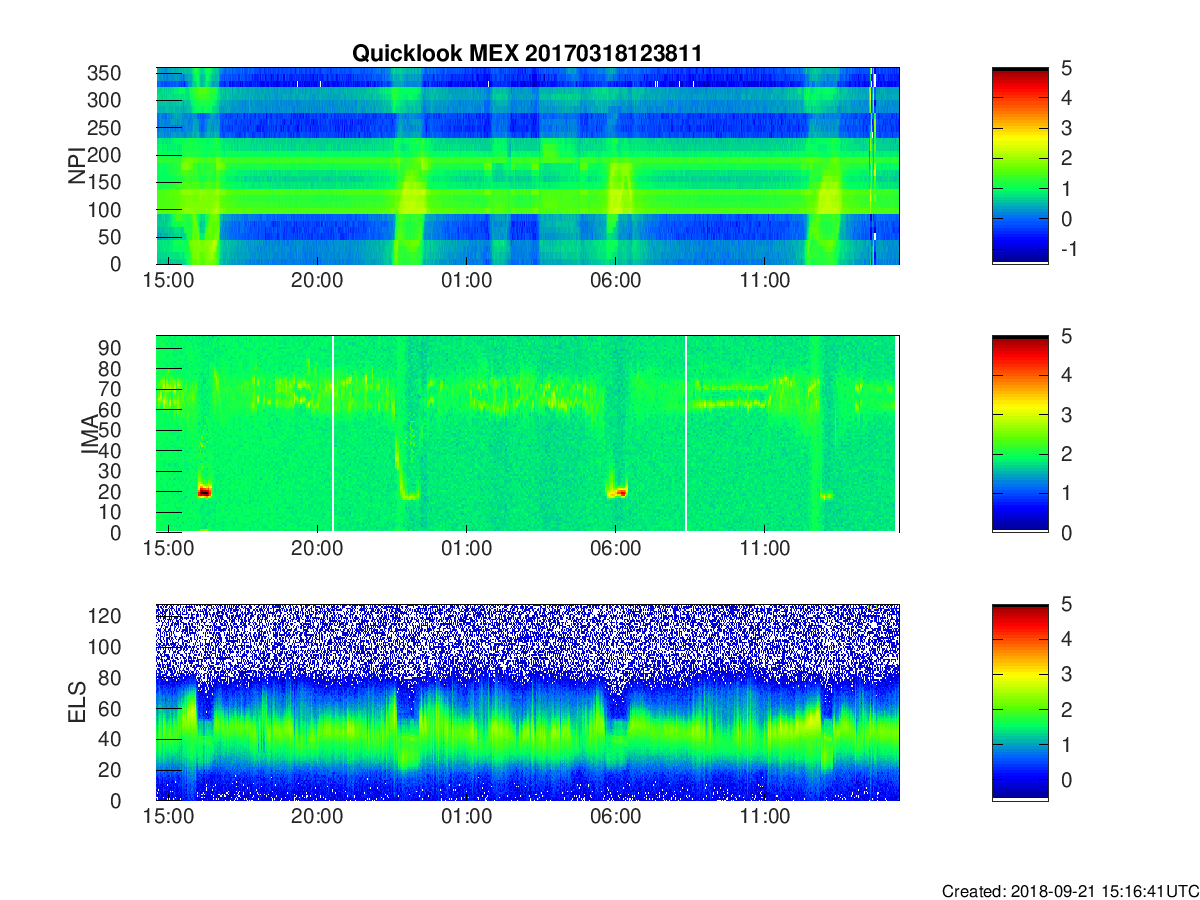Click the red IMA hotspot near 06:00
1200x900 pixels.
[x=620, y=492]
